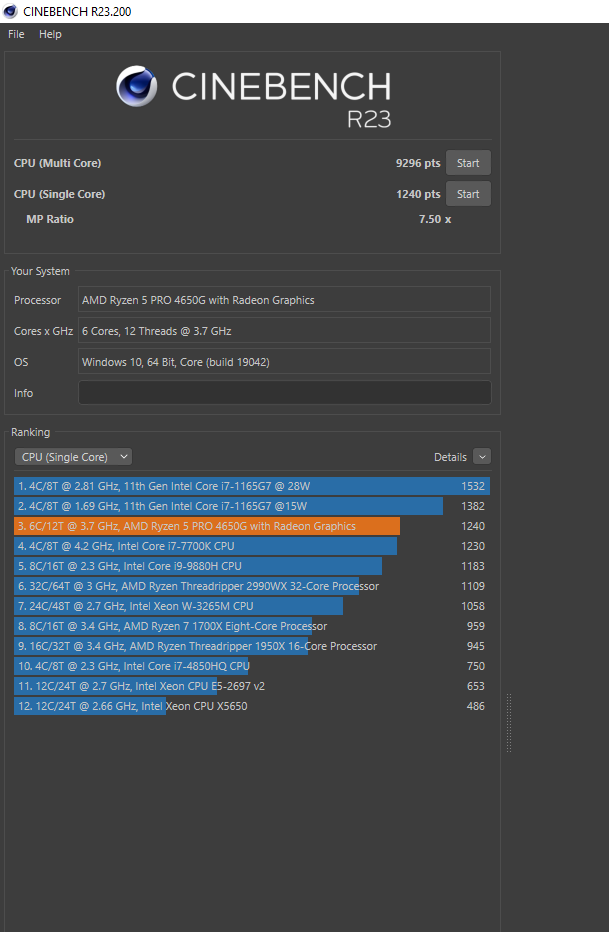Select ranking row 9 Threadripper 1950X
This screenshot has width=609, height=932.
click(252, 646)
